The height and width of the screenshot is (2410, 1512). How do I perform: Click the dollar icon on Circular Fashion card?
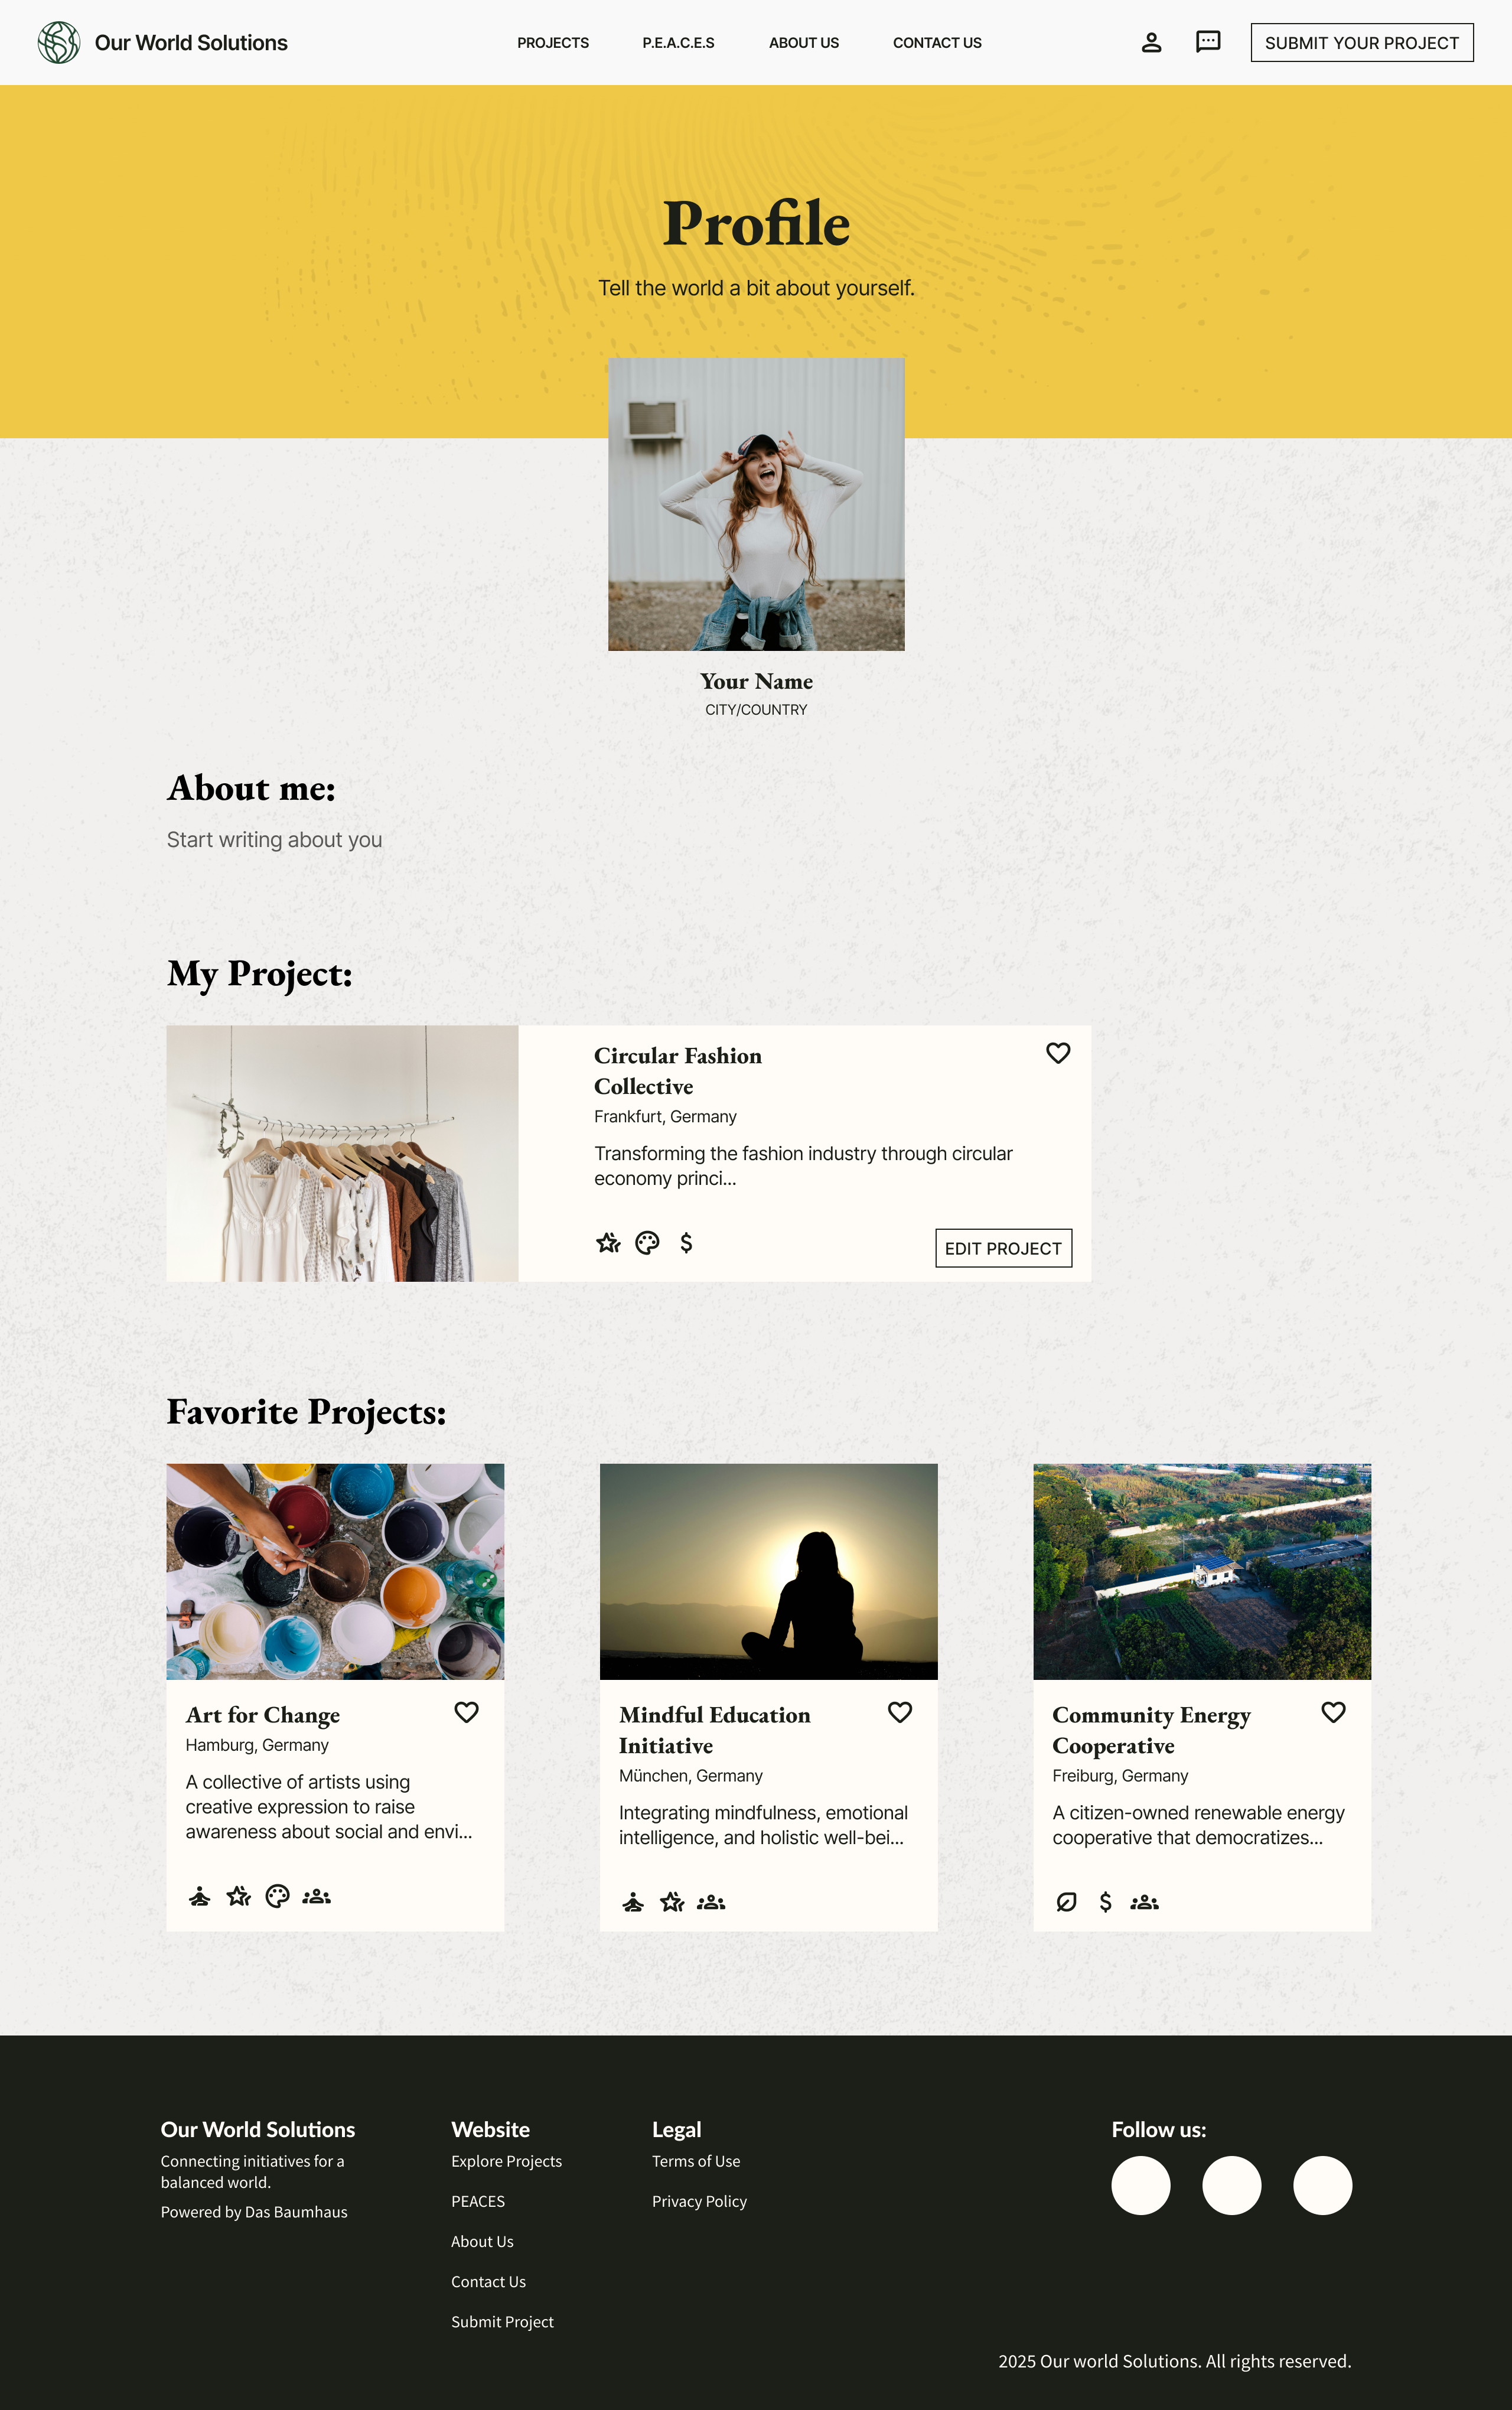point(686,1242)
